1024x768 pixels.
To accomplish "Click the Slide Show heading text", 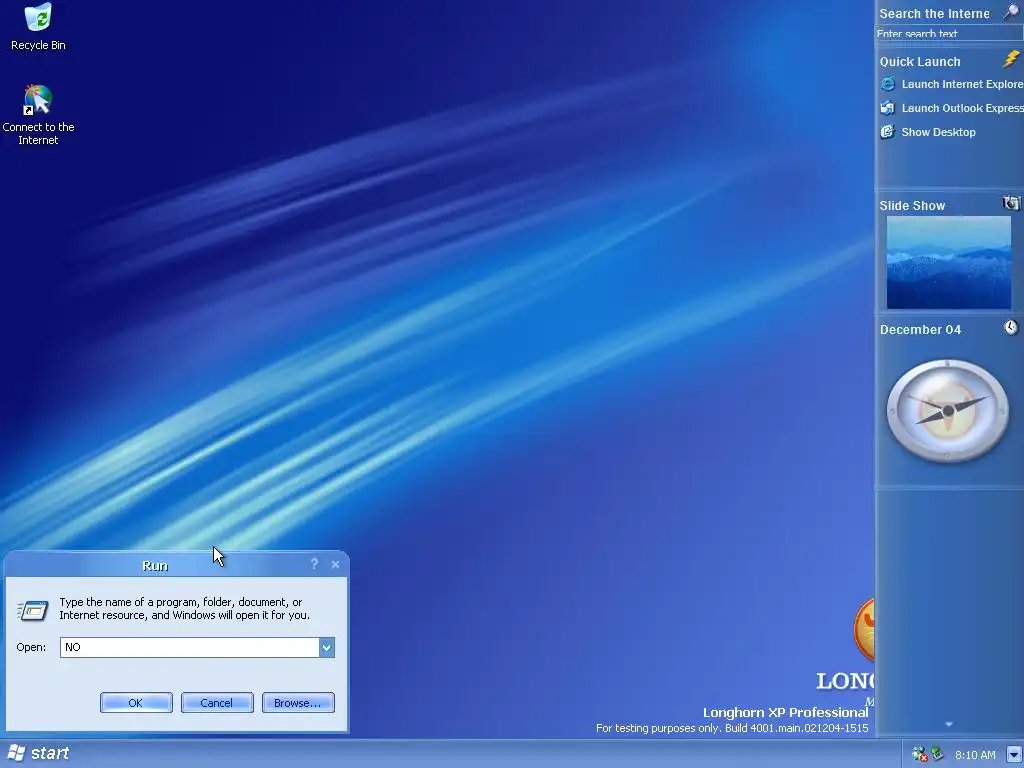I will pos(912,206).
